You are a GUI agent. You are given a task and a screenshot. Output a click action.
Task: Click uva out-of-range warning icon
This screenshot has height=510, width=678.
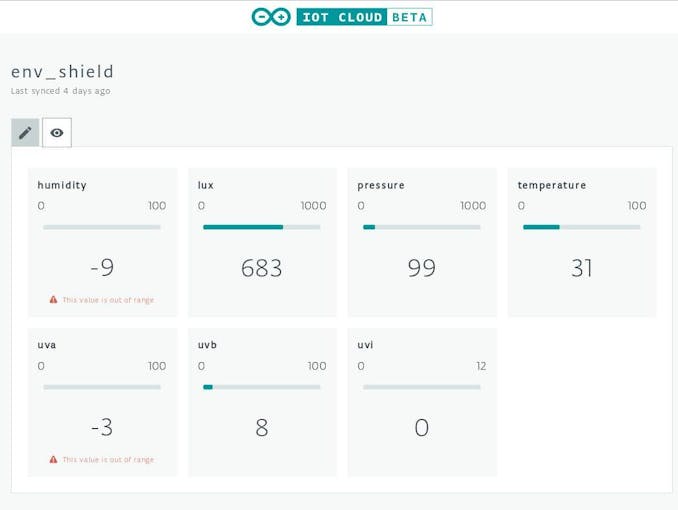click(54, 460)
